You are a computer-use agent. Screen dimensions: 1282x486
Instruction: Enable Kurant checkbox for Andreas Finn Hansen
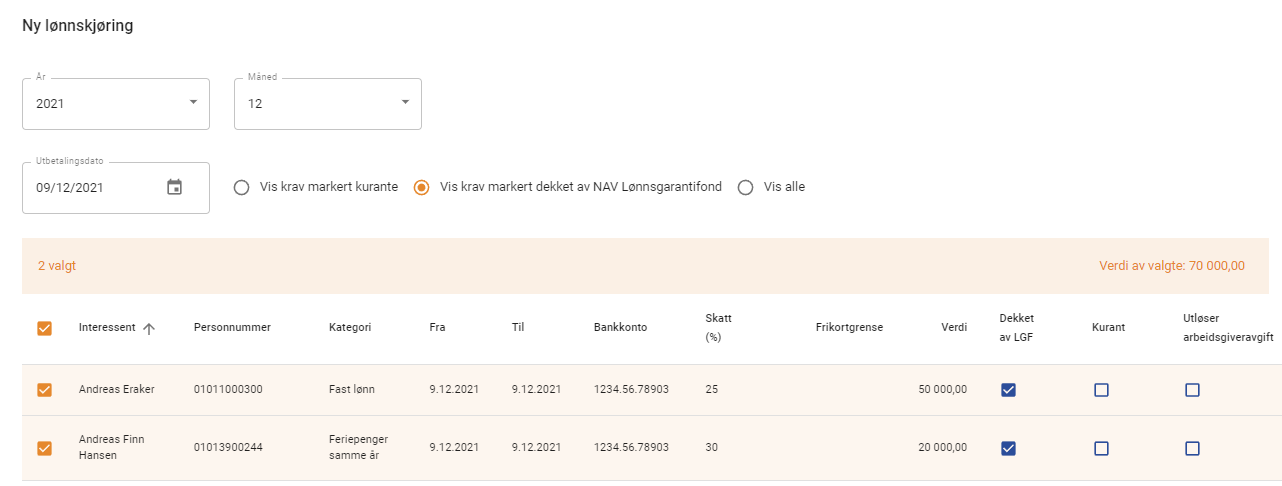(x=1101, y=448)
